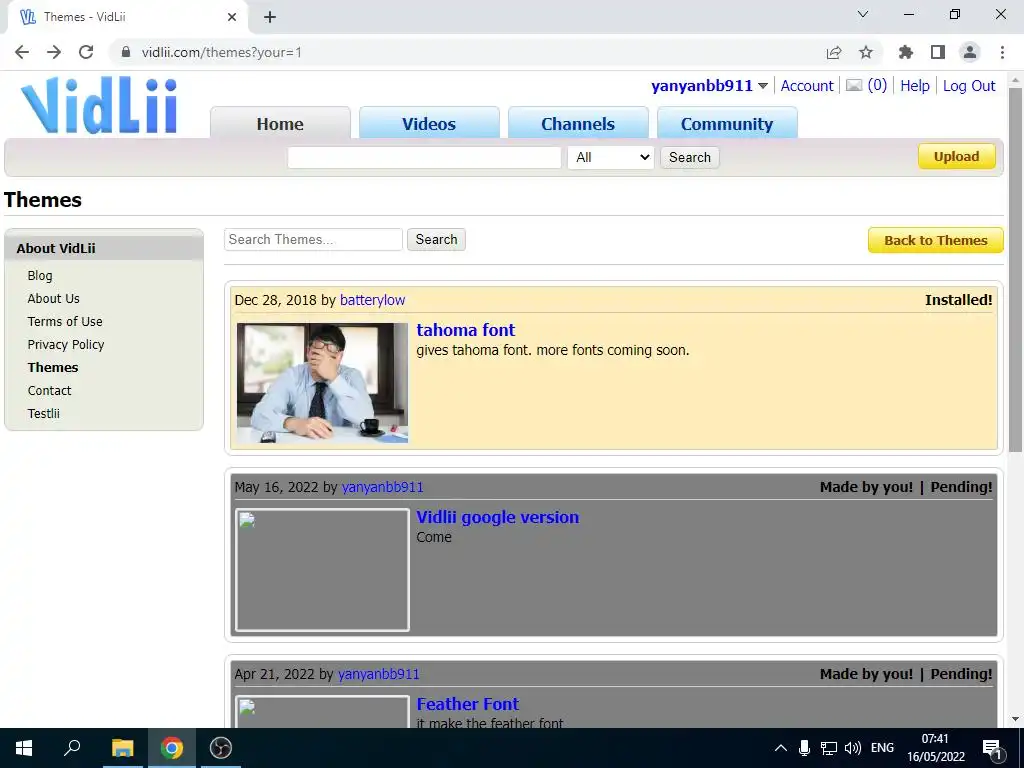This screenshot has height=768, width=1024.
Task: Open the batterylow author link
Action: [372, 300]
